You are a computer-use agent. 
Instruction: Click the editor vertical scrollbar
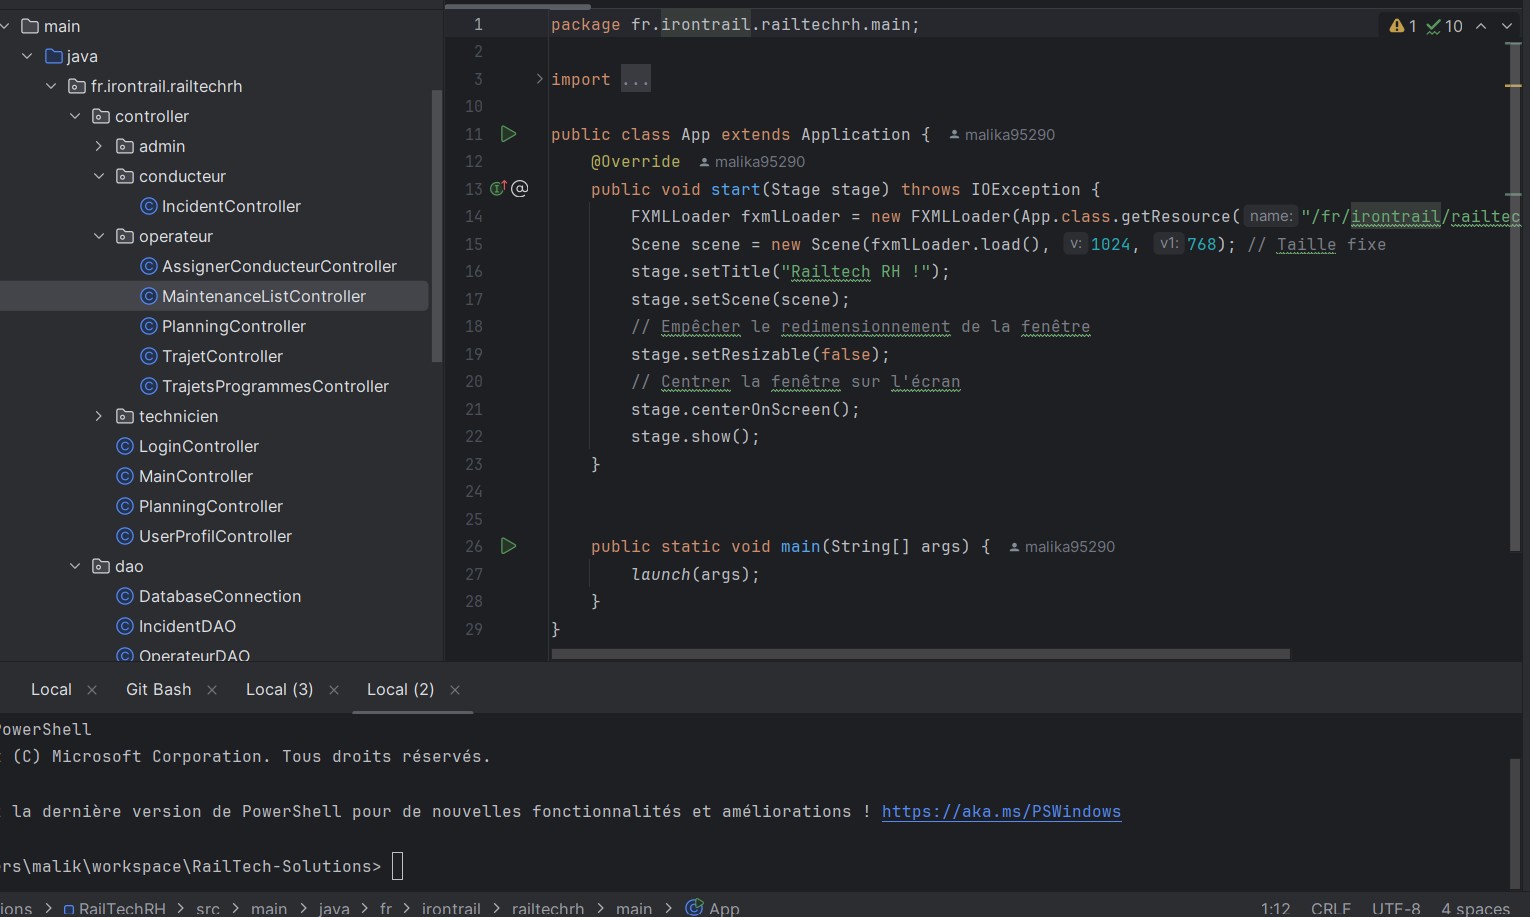1514,297
